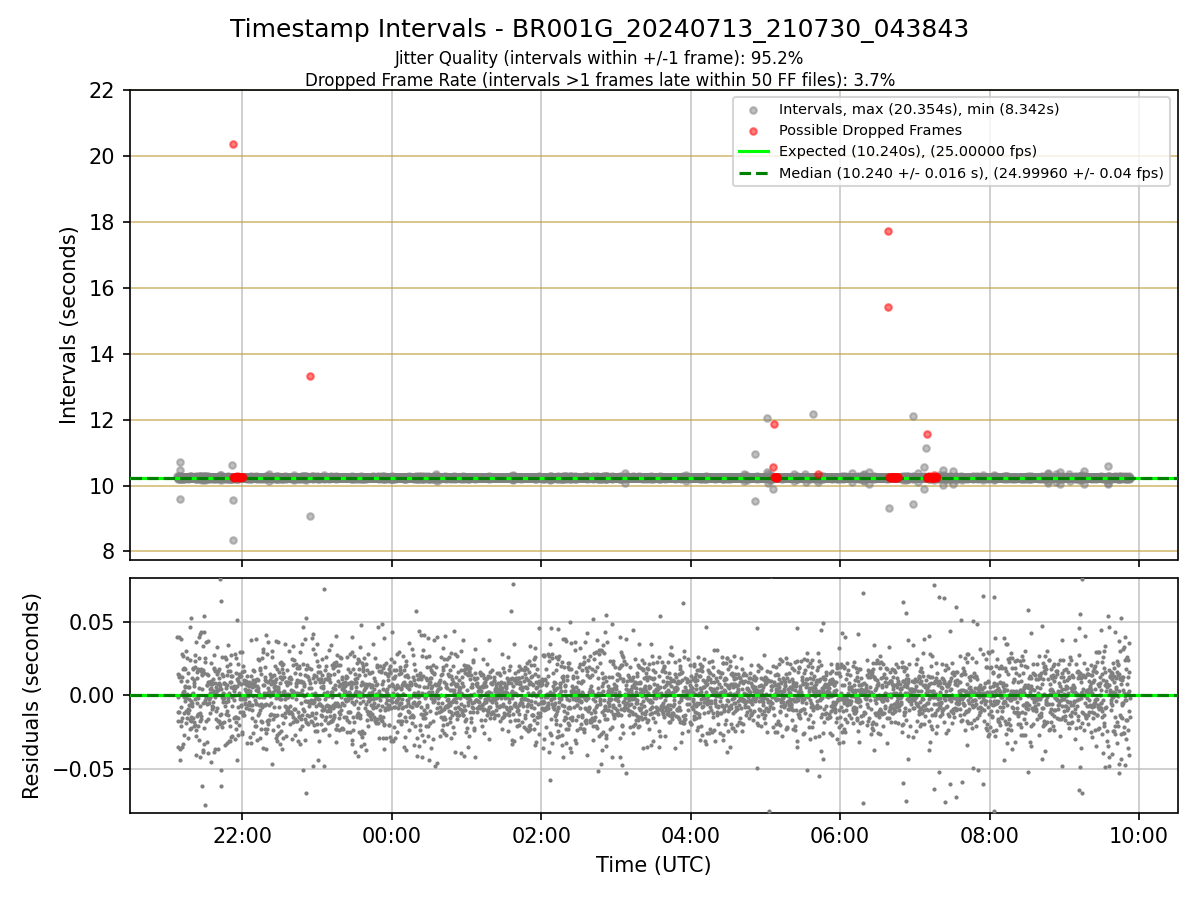Click the 16 y-axis tick label
This screenshot has width=1200, height=900.
click(103, 289)
